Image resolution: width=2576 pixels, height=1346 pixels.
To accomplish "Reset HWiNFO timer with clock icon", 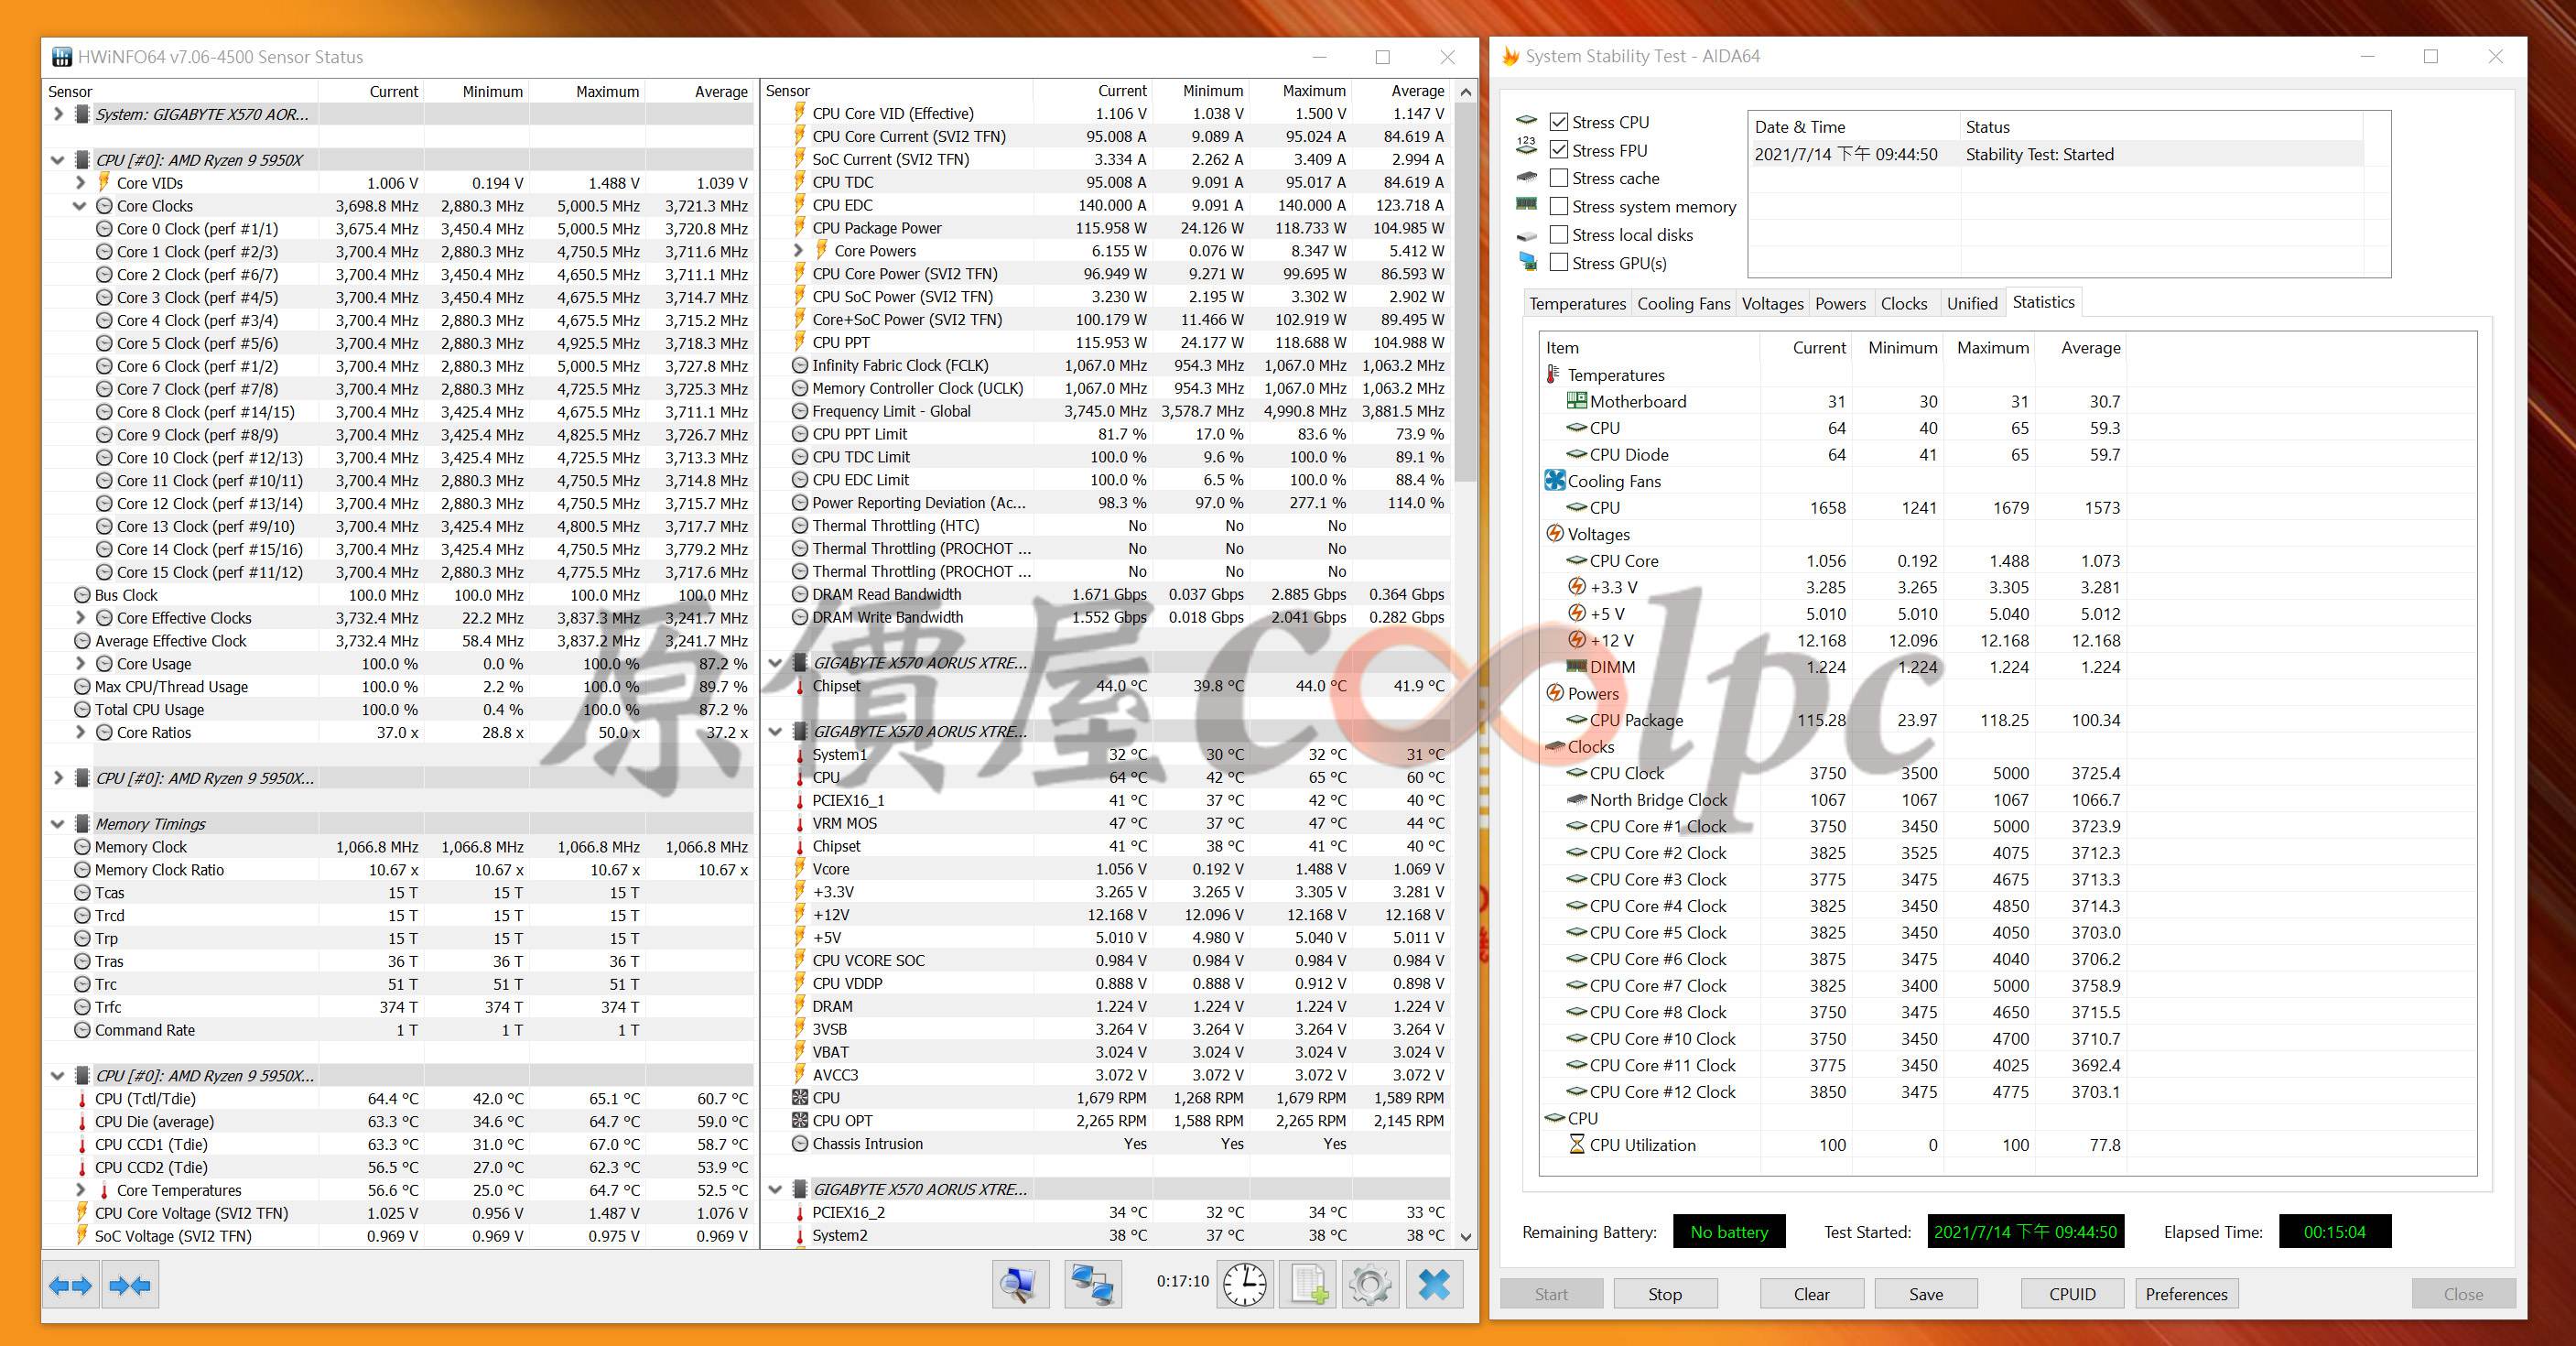I will pos(1244,1284).
